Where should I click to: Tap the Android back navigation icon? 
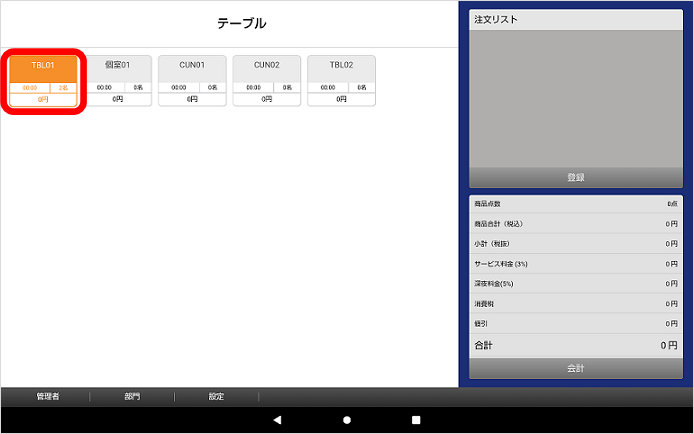point(277,420)
